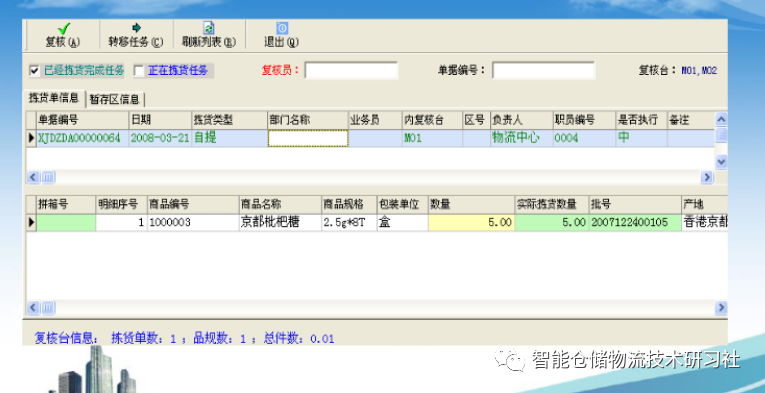Click the 商品名称 column header

280,204
